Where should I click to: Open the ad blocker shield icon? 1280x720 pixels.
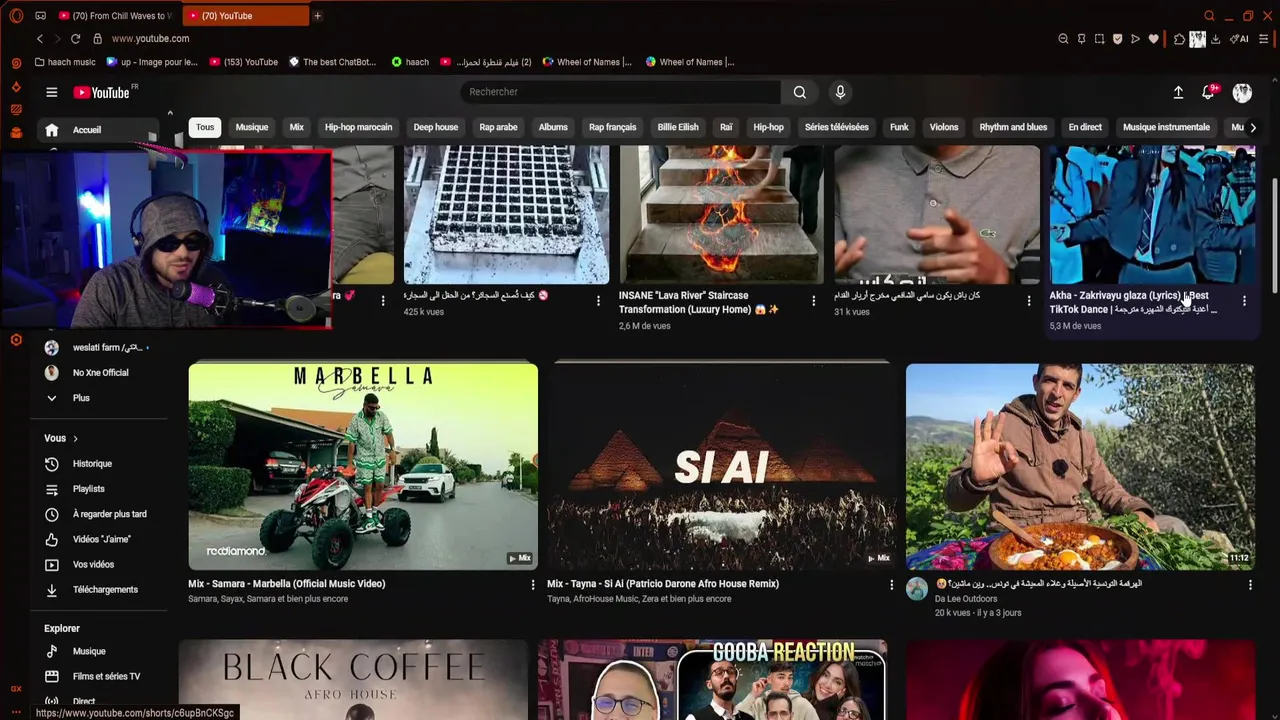click(x=1117, y=39)
